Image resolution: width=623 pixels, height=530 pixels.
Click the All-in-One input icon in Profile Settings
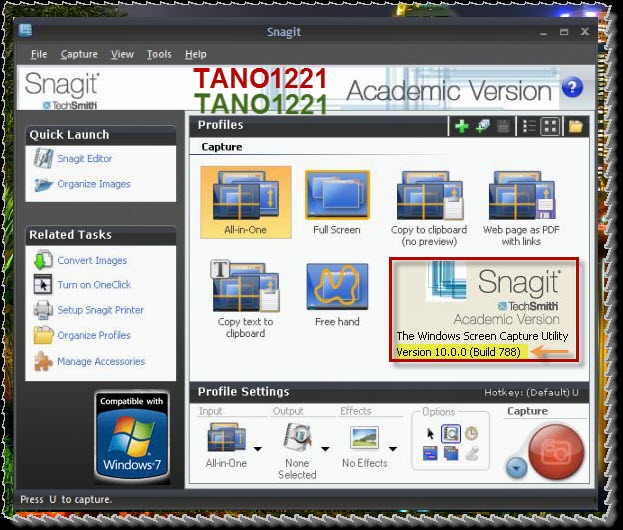pyautogui.click(x=226, y=437)
